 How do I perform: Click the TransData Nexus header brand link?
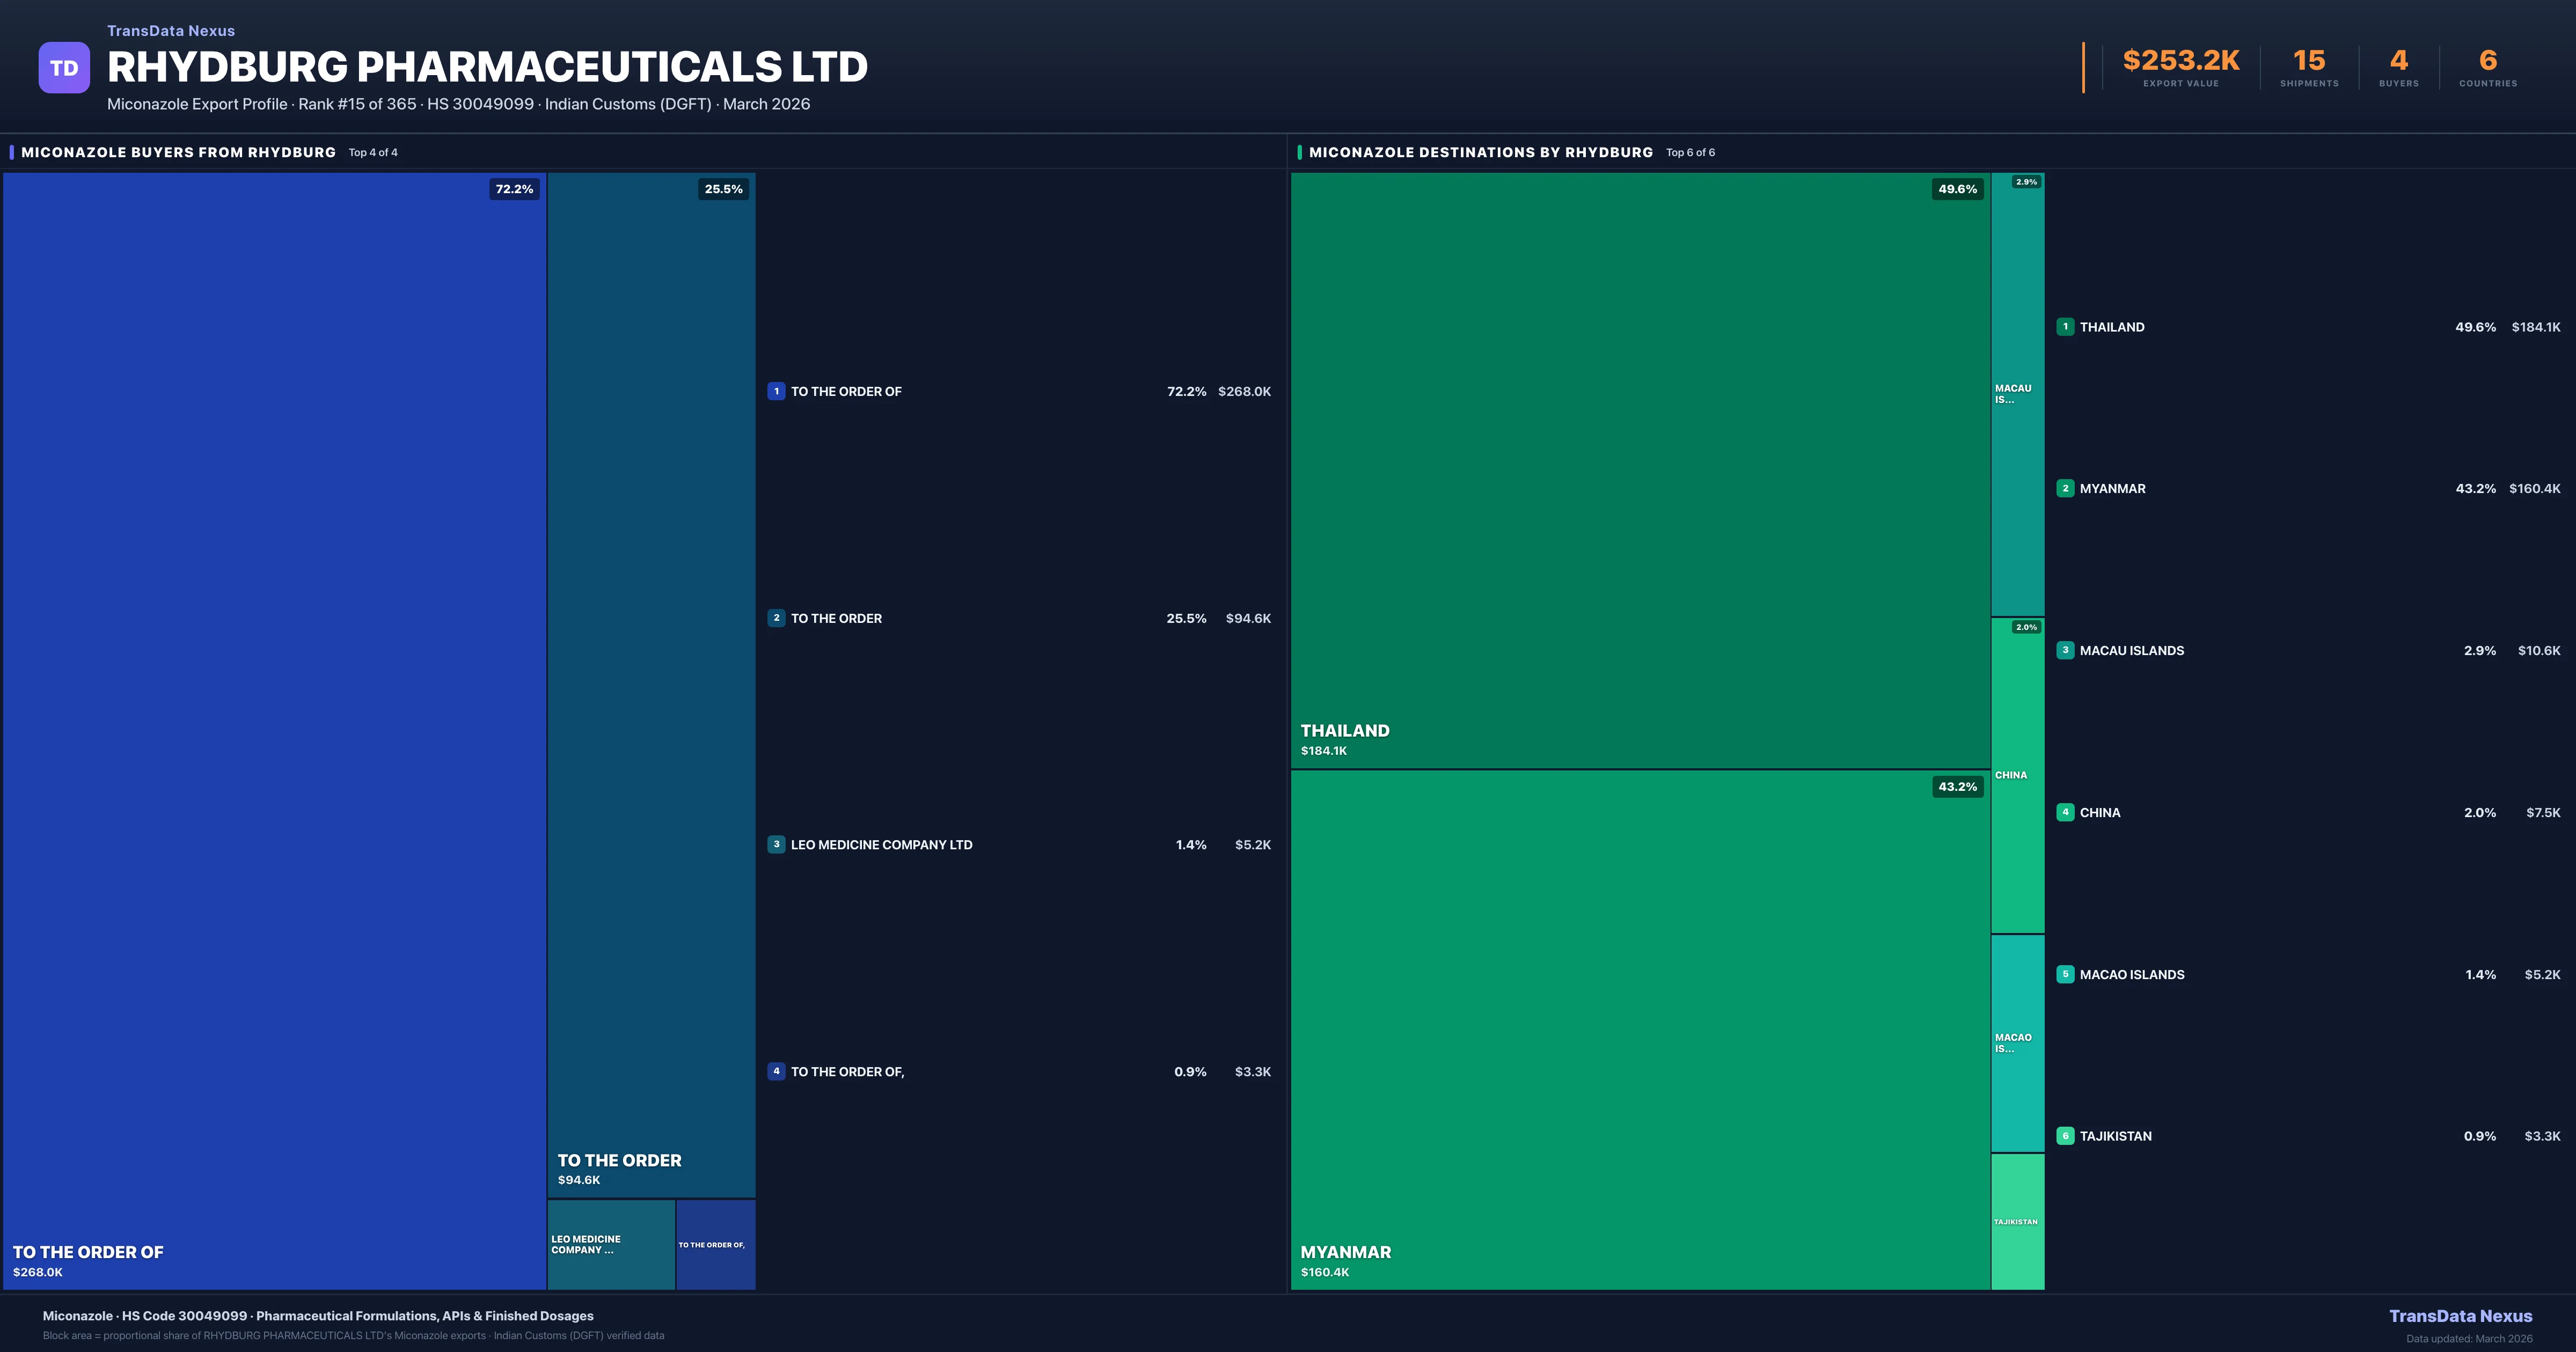tap(171, 31)
